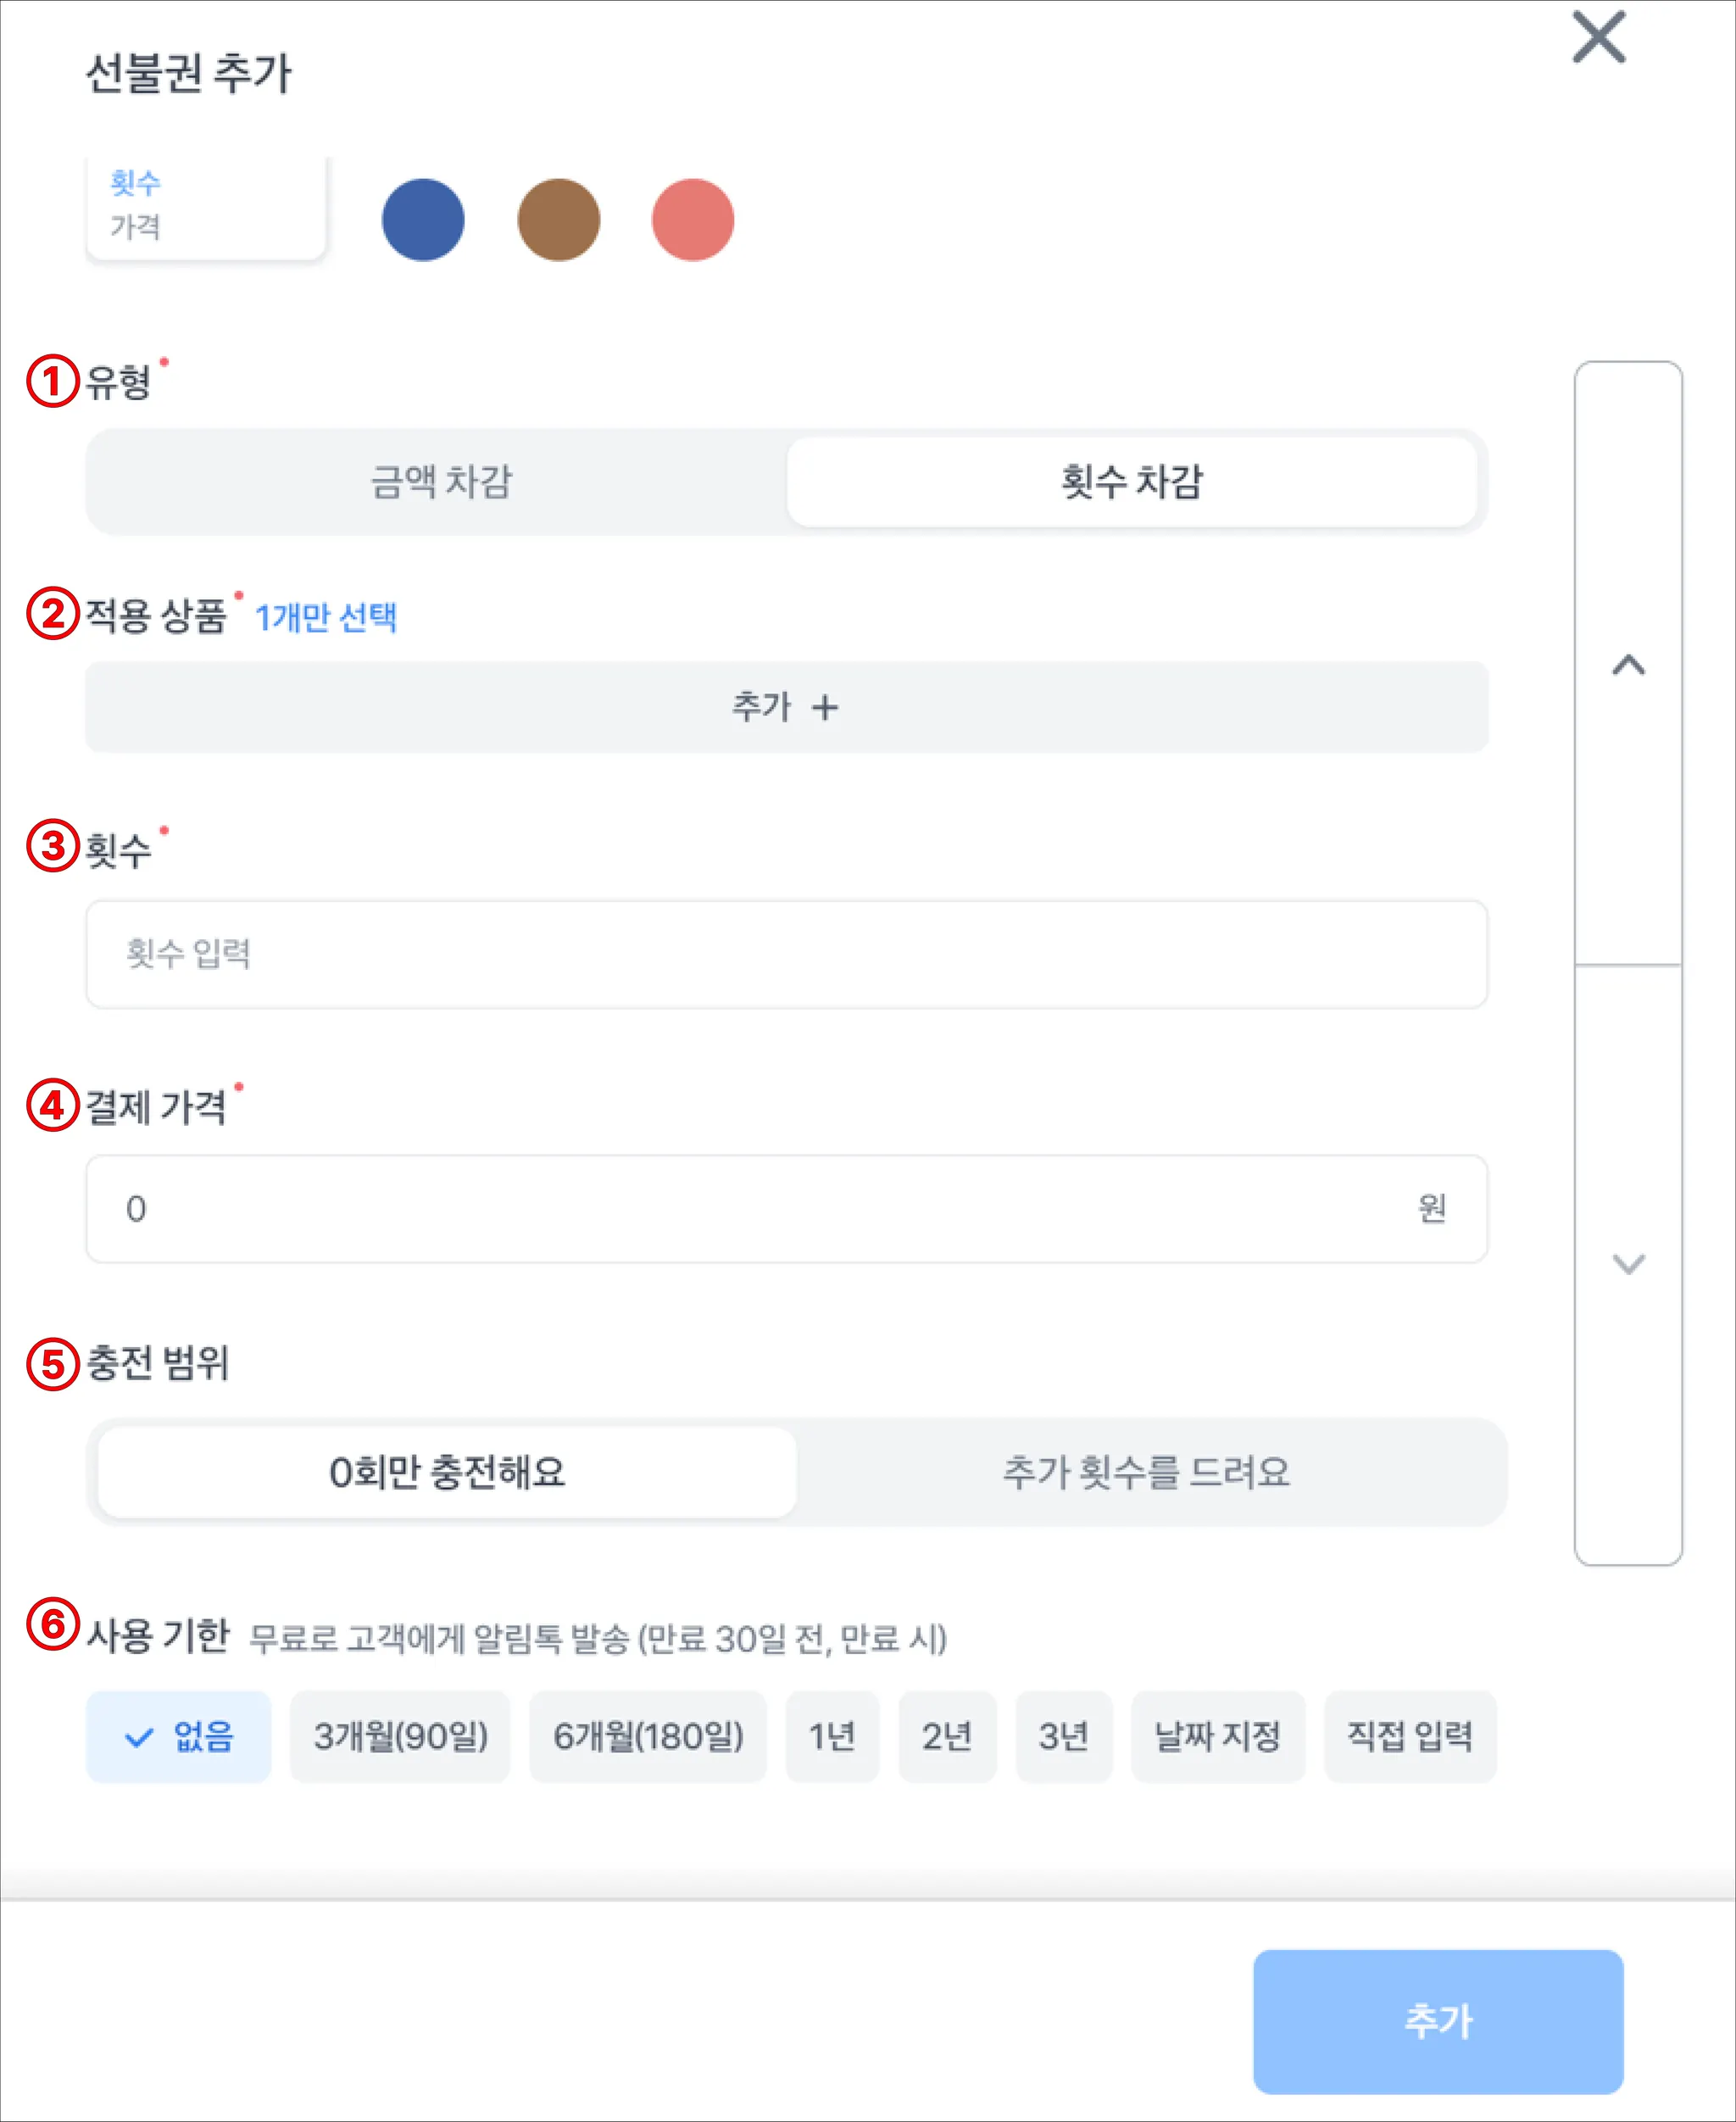Image resolution: width=1736 pixels, height=2122 pixels.
Task: Click 추가 + to add applicable product
Action: point(786,707)
